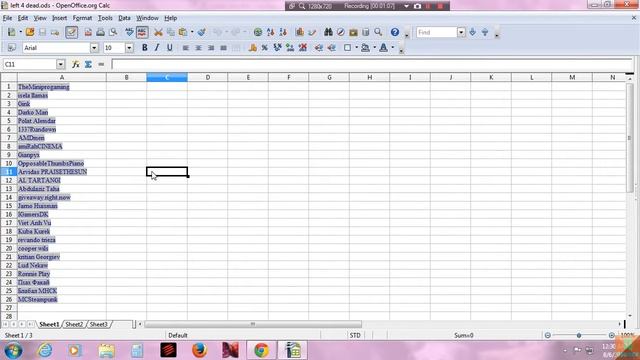Screen dimensions: 640x360
Task: Open a file with the Open icon
Action: coord(30,32)
